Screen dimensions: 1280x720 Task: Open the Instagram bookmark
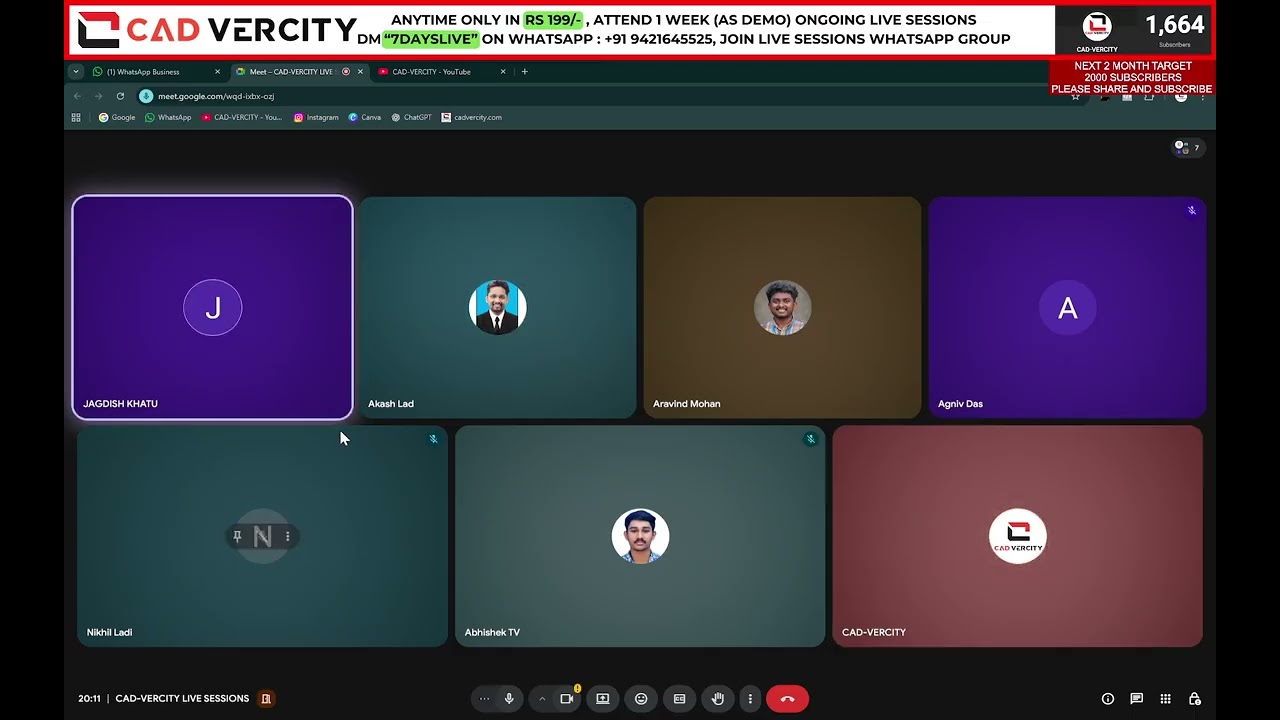(x=316, y=118)
